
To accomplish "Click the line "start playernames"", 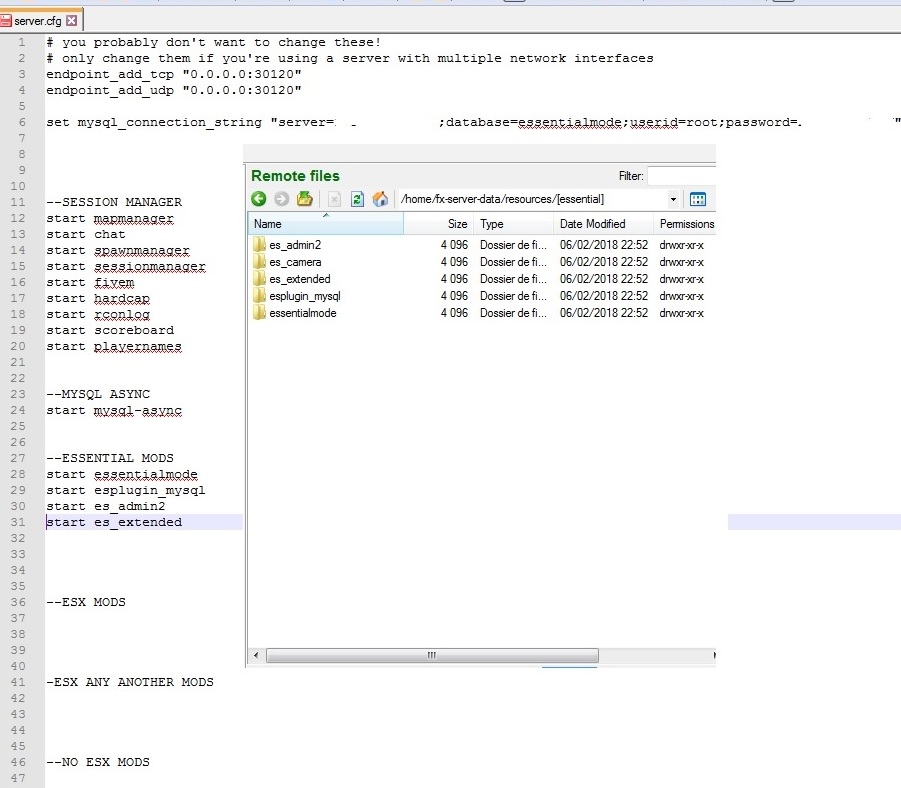I will [x=114, y=347].
